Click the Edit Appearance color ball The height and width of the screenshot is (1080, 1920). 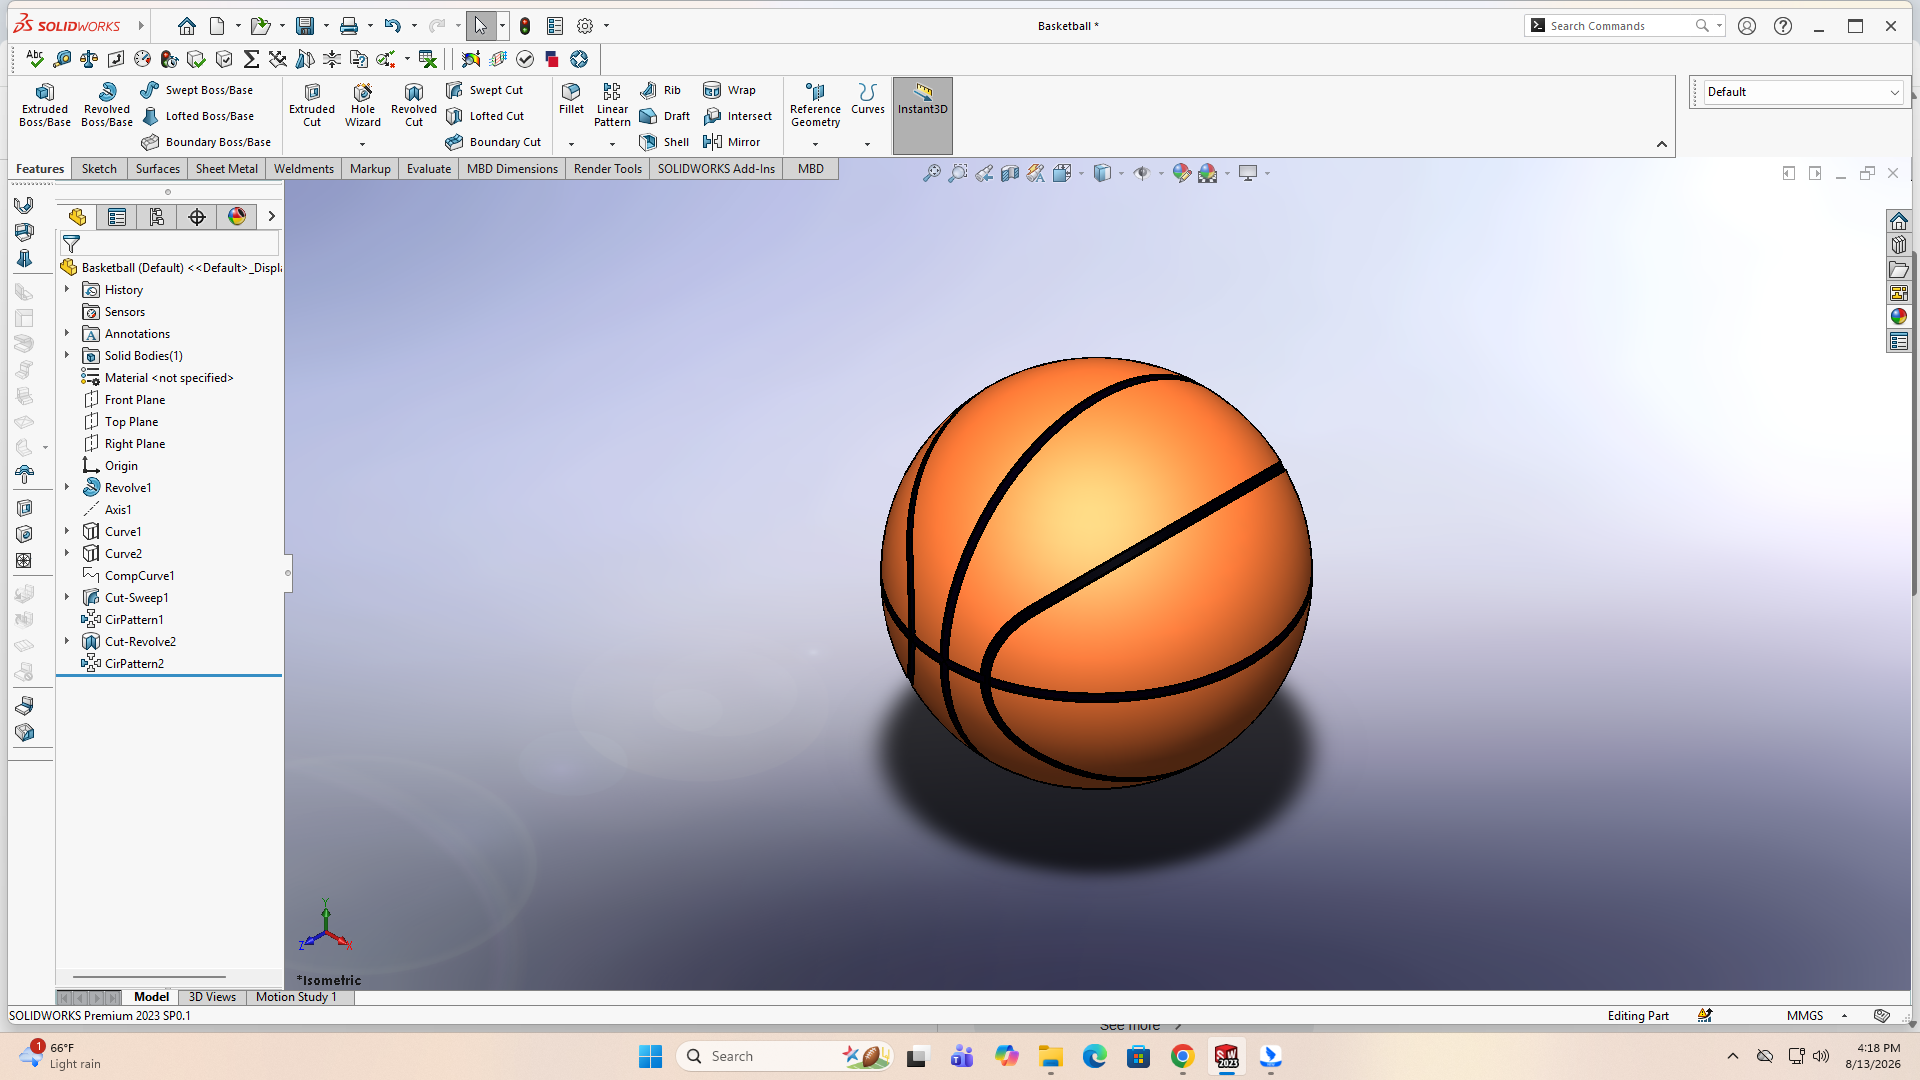pyautogui.click(x=1182, y=173)
